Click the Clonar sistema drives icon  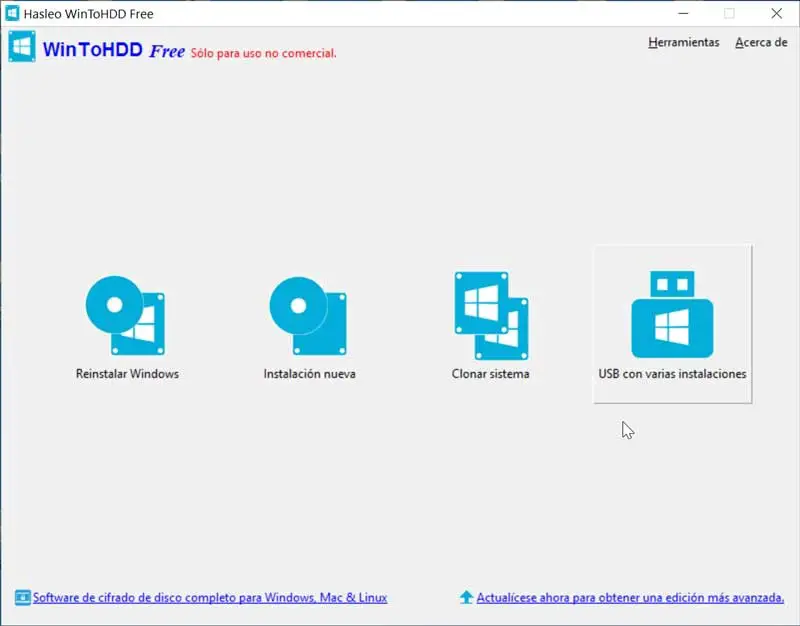point(491,316)
